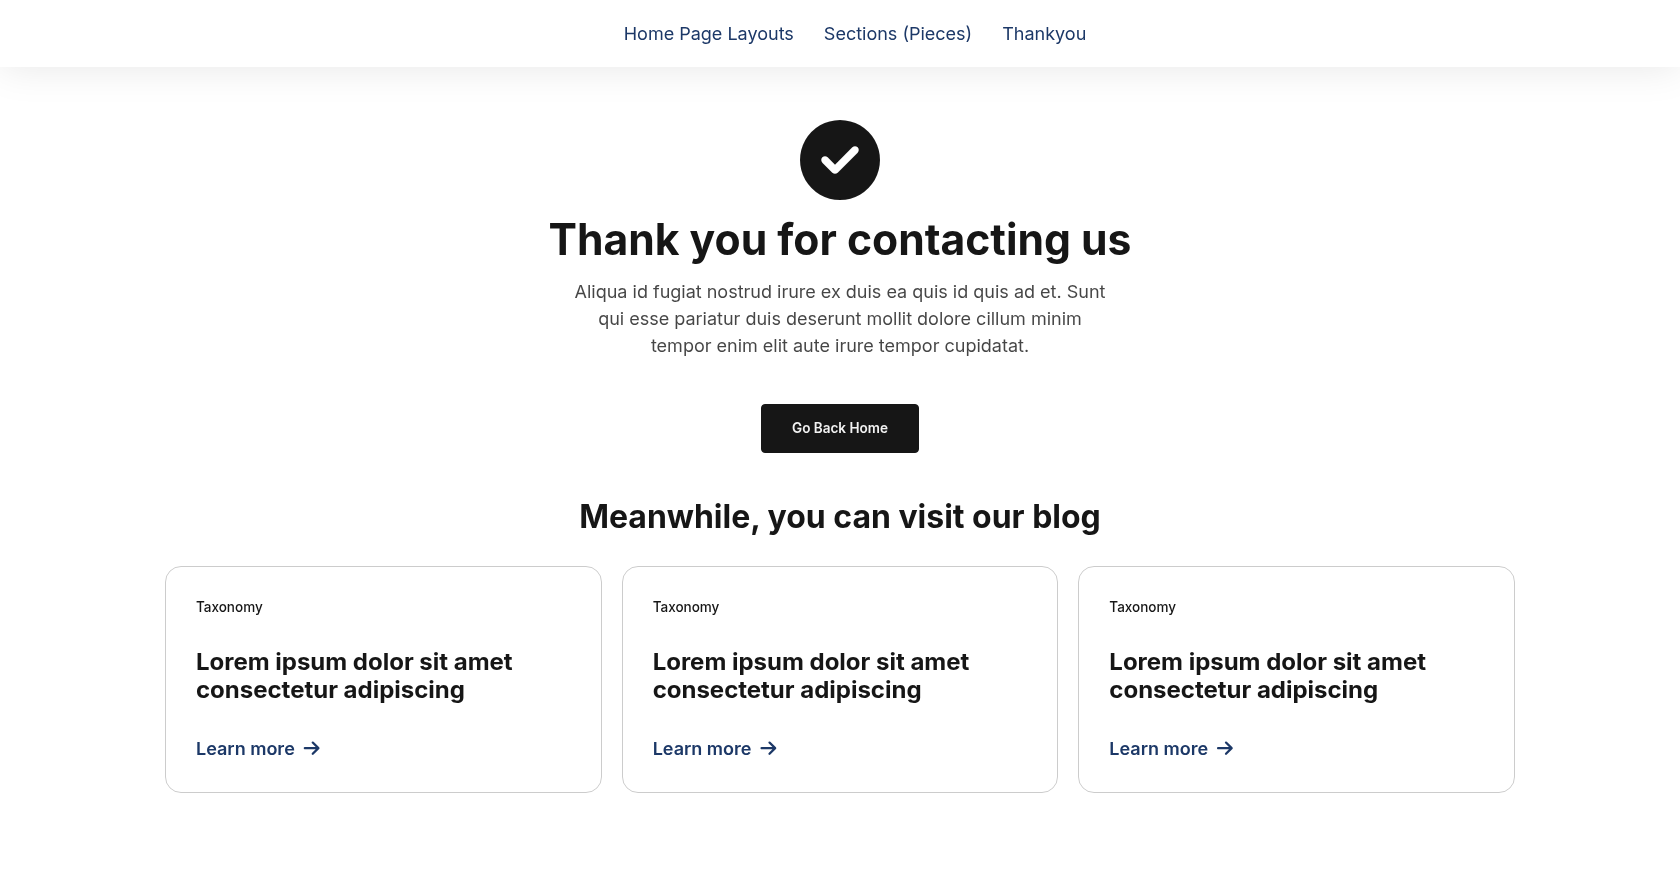This screenshot has height=876, width=1680.
Task: Open the Learn more link in the middle card
Action: (x=701, y=749)
